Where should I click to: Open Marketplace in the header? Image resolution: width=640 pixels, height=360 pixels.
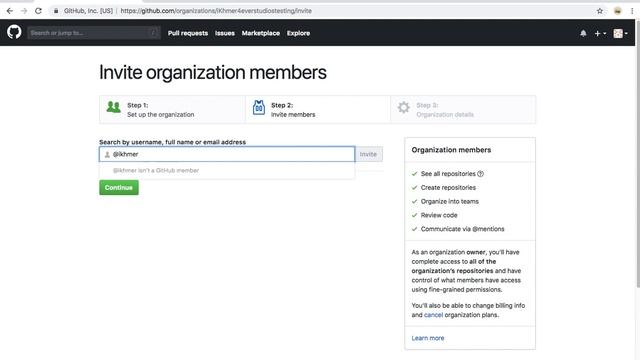coord(261,33)
